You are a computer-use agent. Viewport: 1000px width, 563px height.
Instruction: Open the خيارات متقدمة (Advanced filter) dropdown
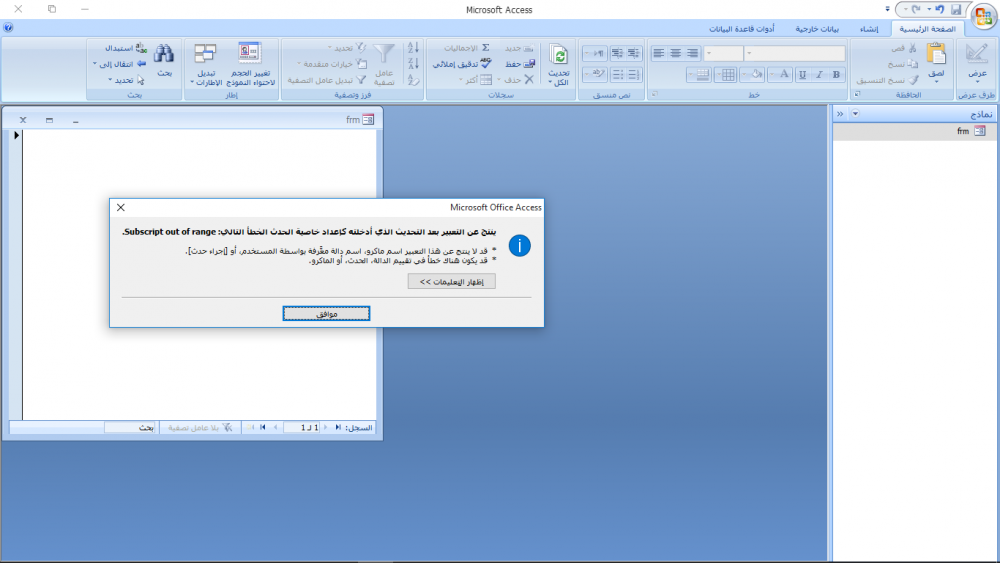332,64
